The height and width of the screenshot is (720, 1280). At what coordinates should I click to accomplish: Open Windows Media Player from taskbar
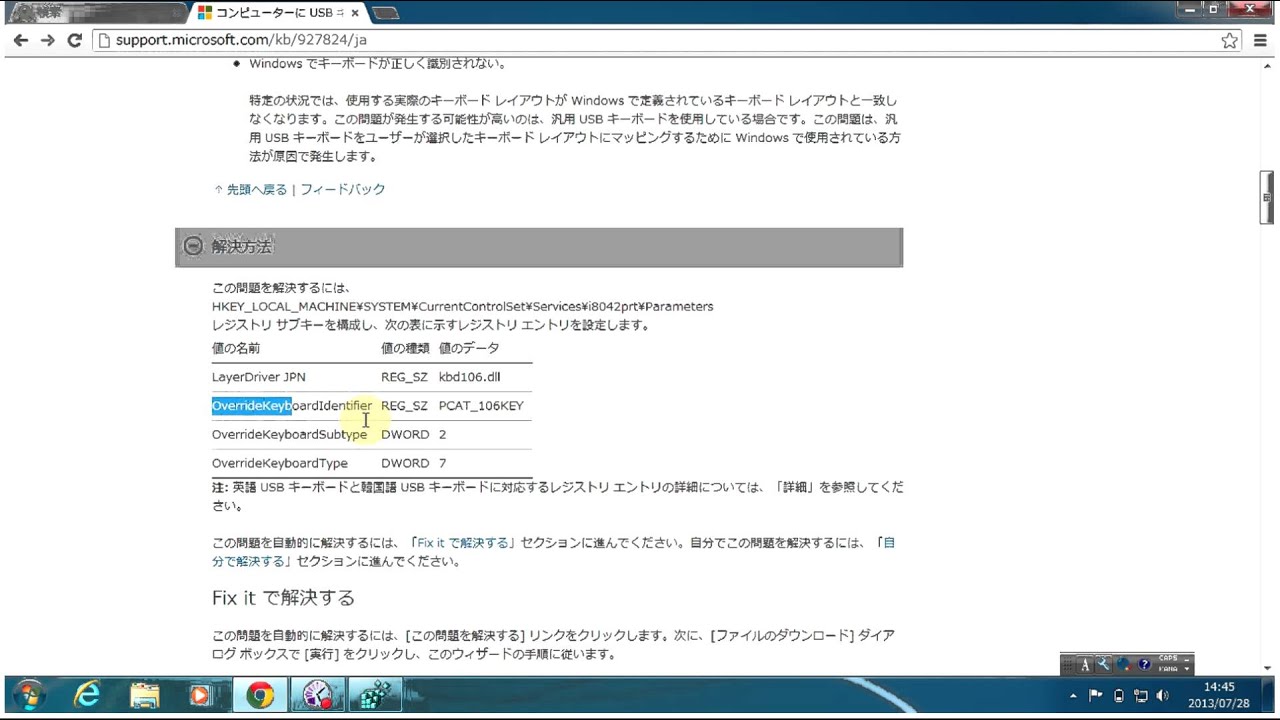pos(201,695)
